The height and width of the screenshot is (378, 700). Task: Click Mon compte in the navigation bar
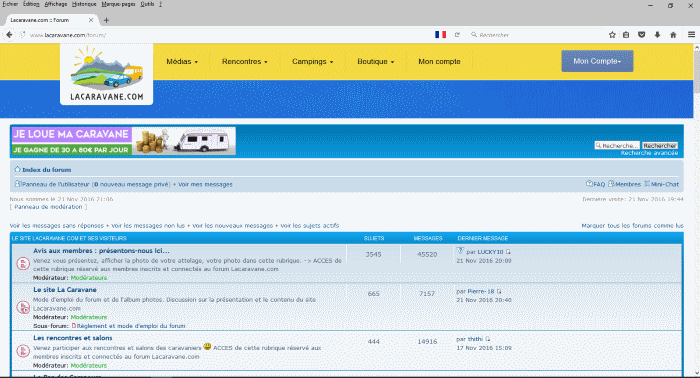coord(439,62)
